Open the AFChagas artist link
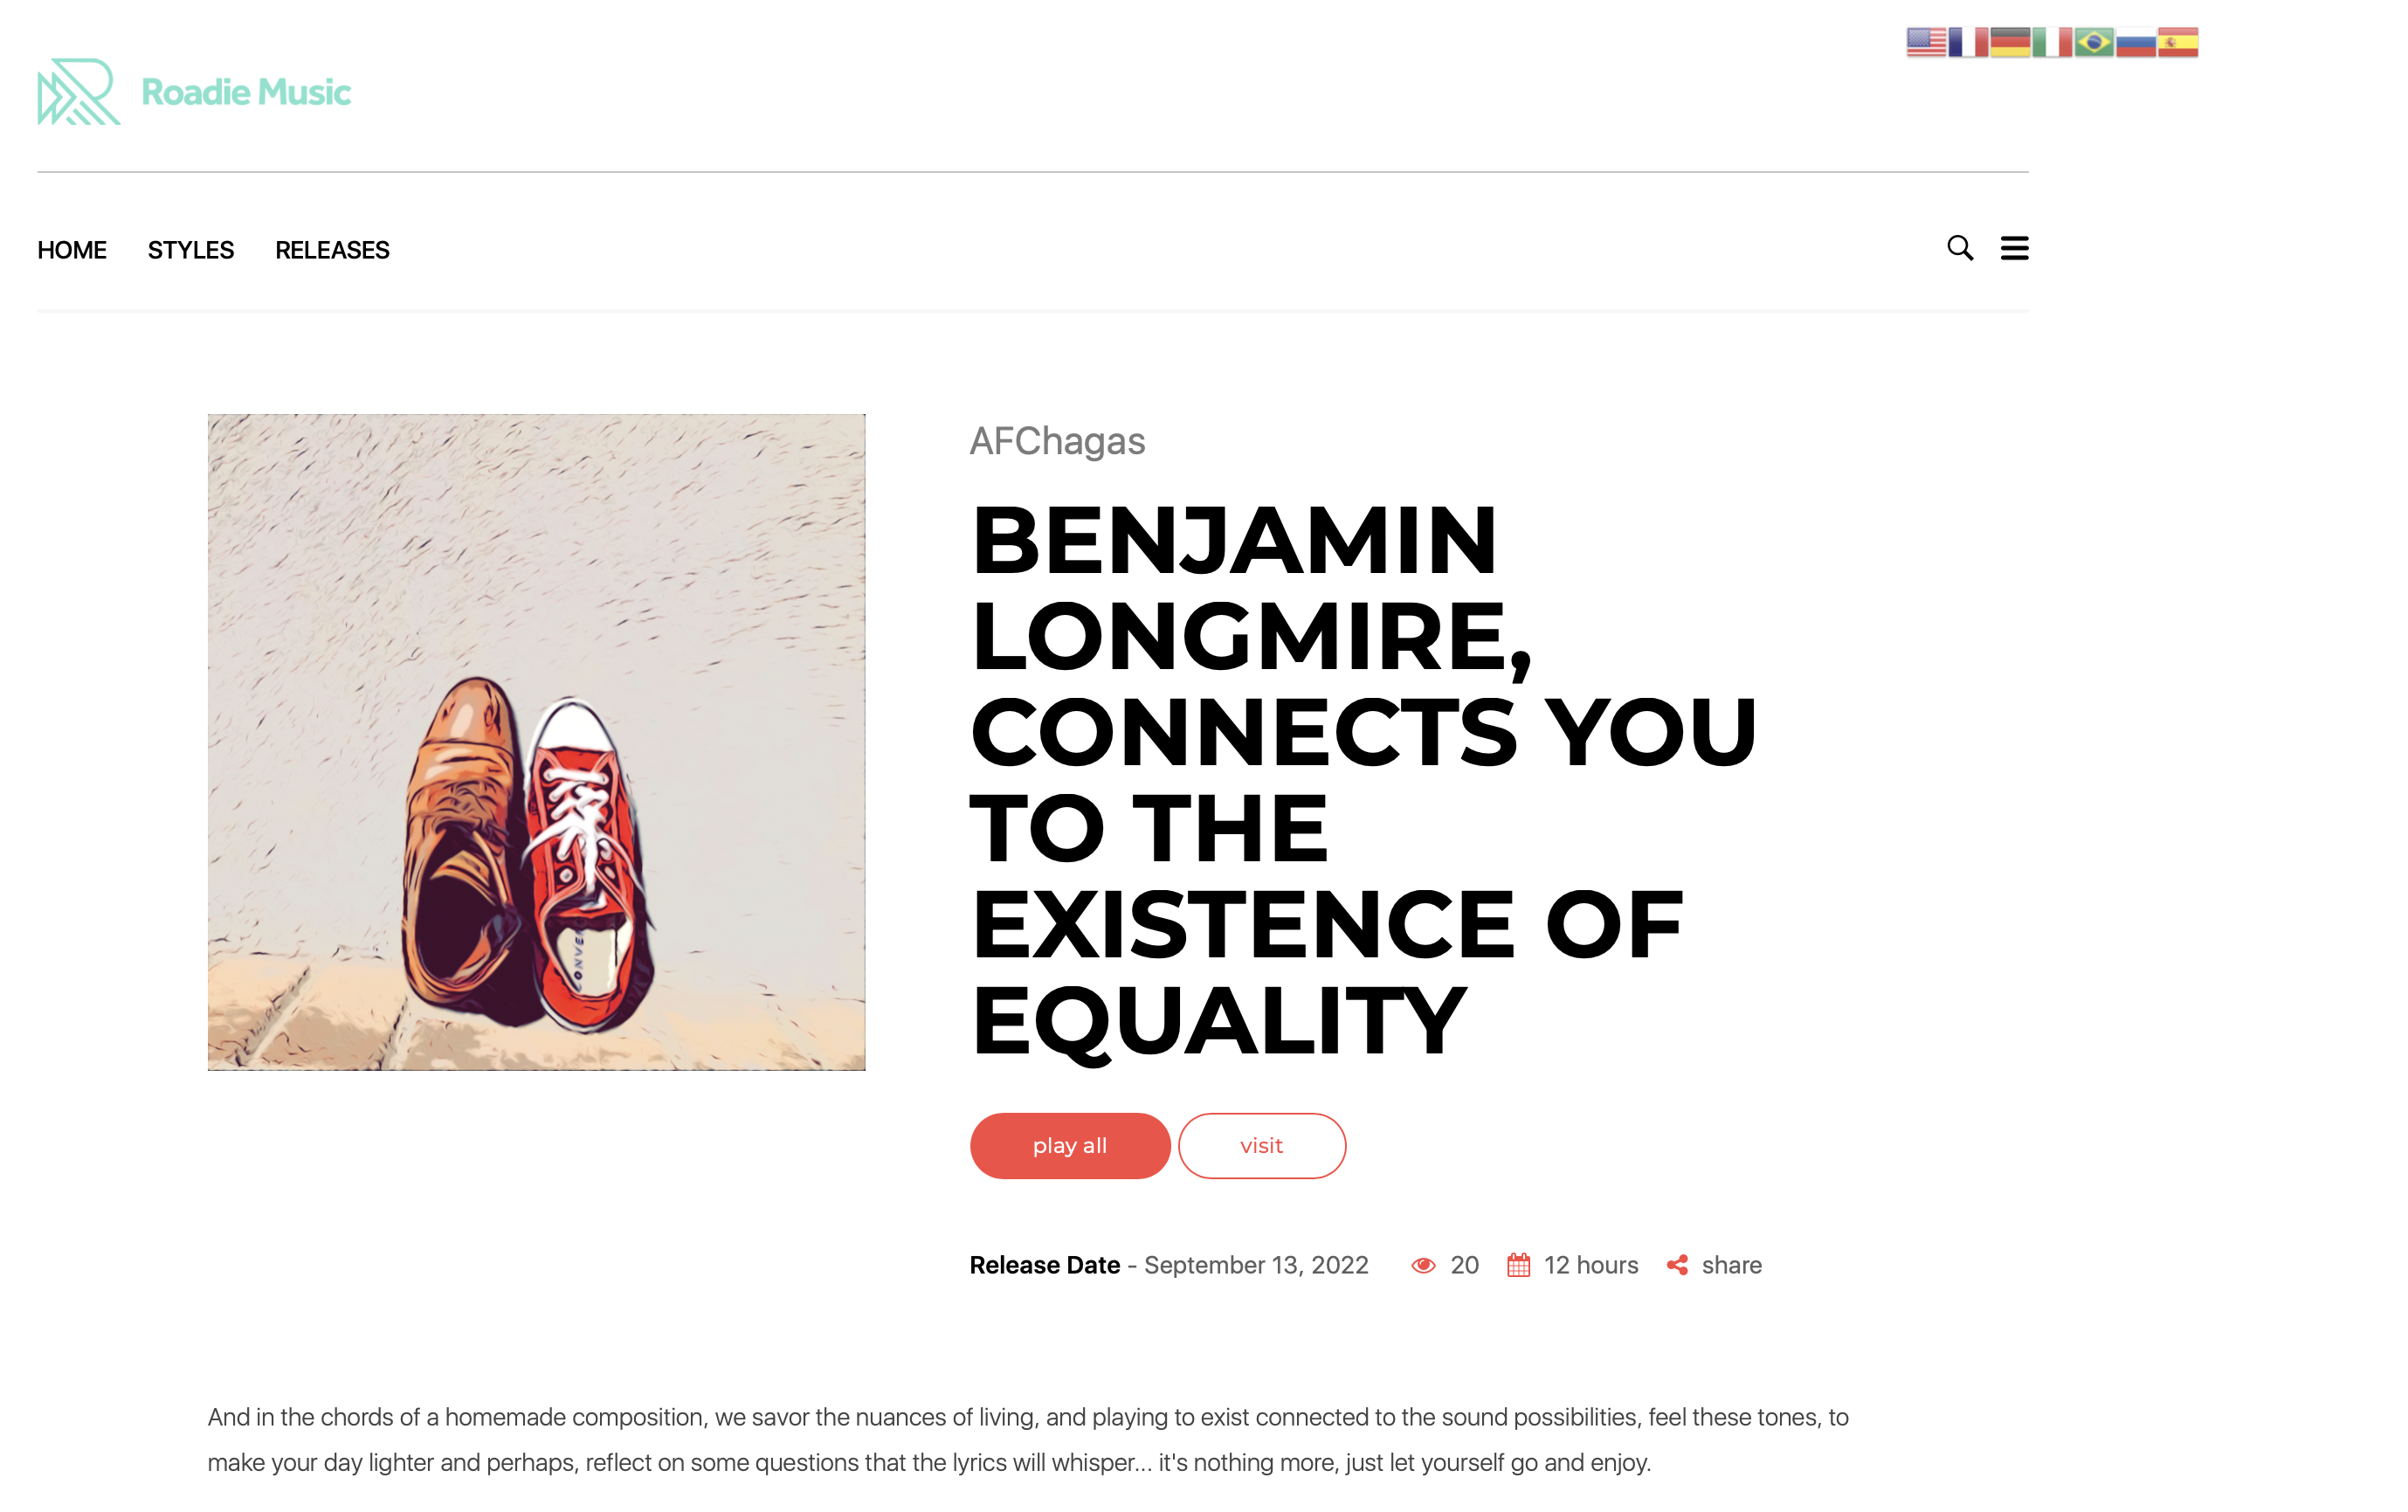 pos(1057,441)
